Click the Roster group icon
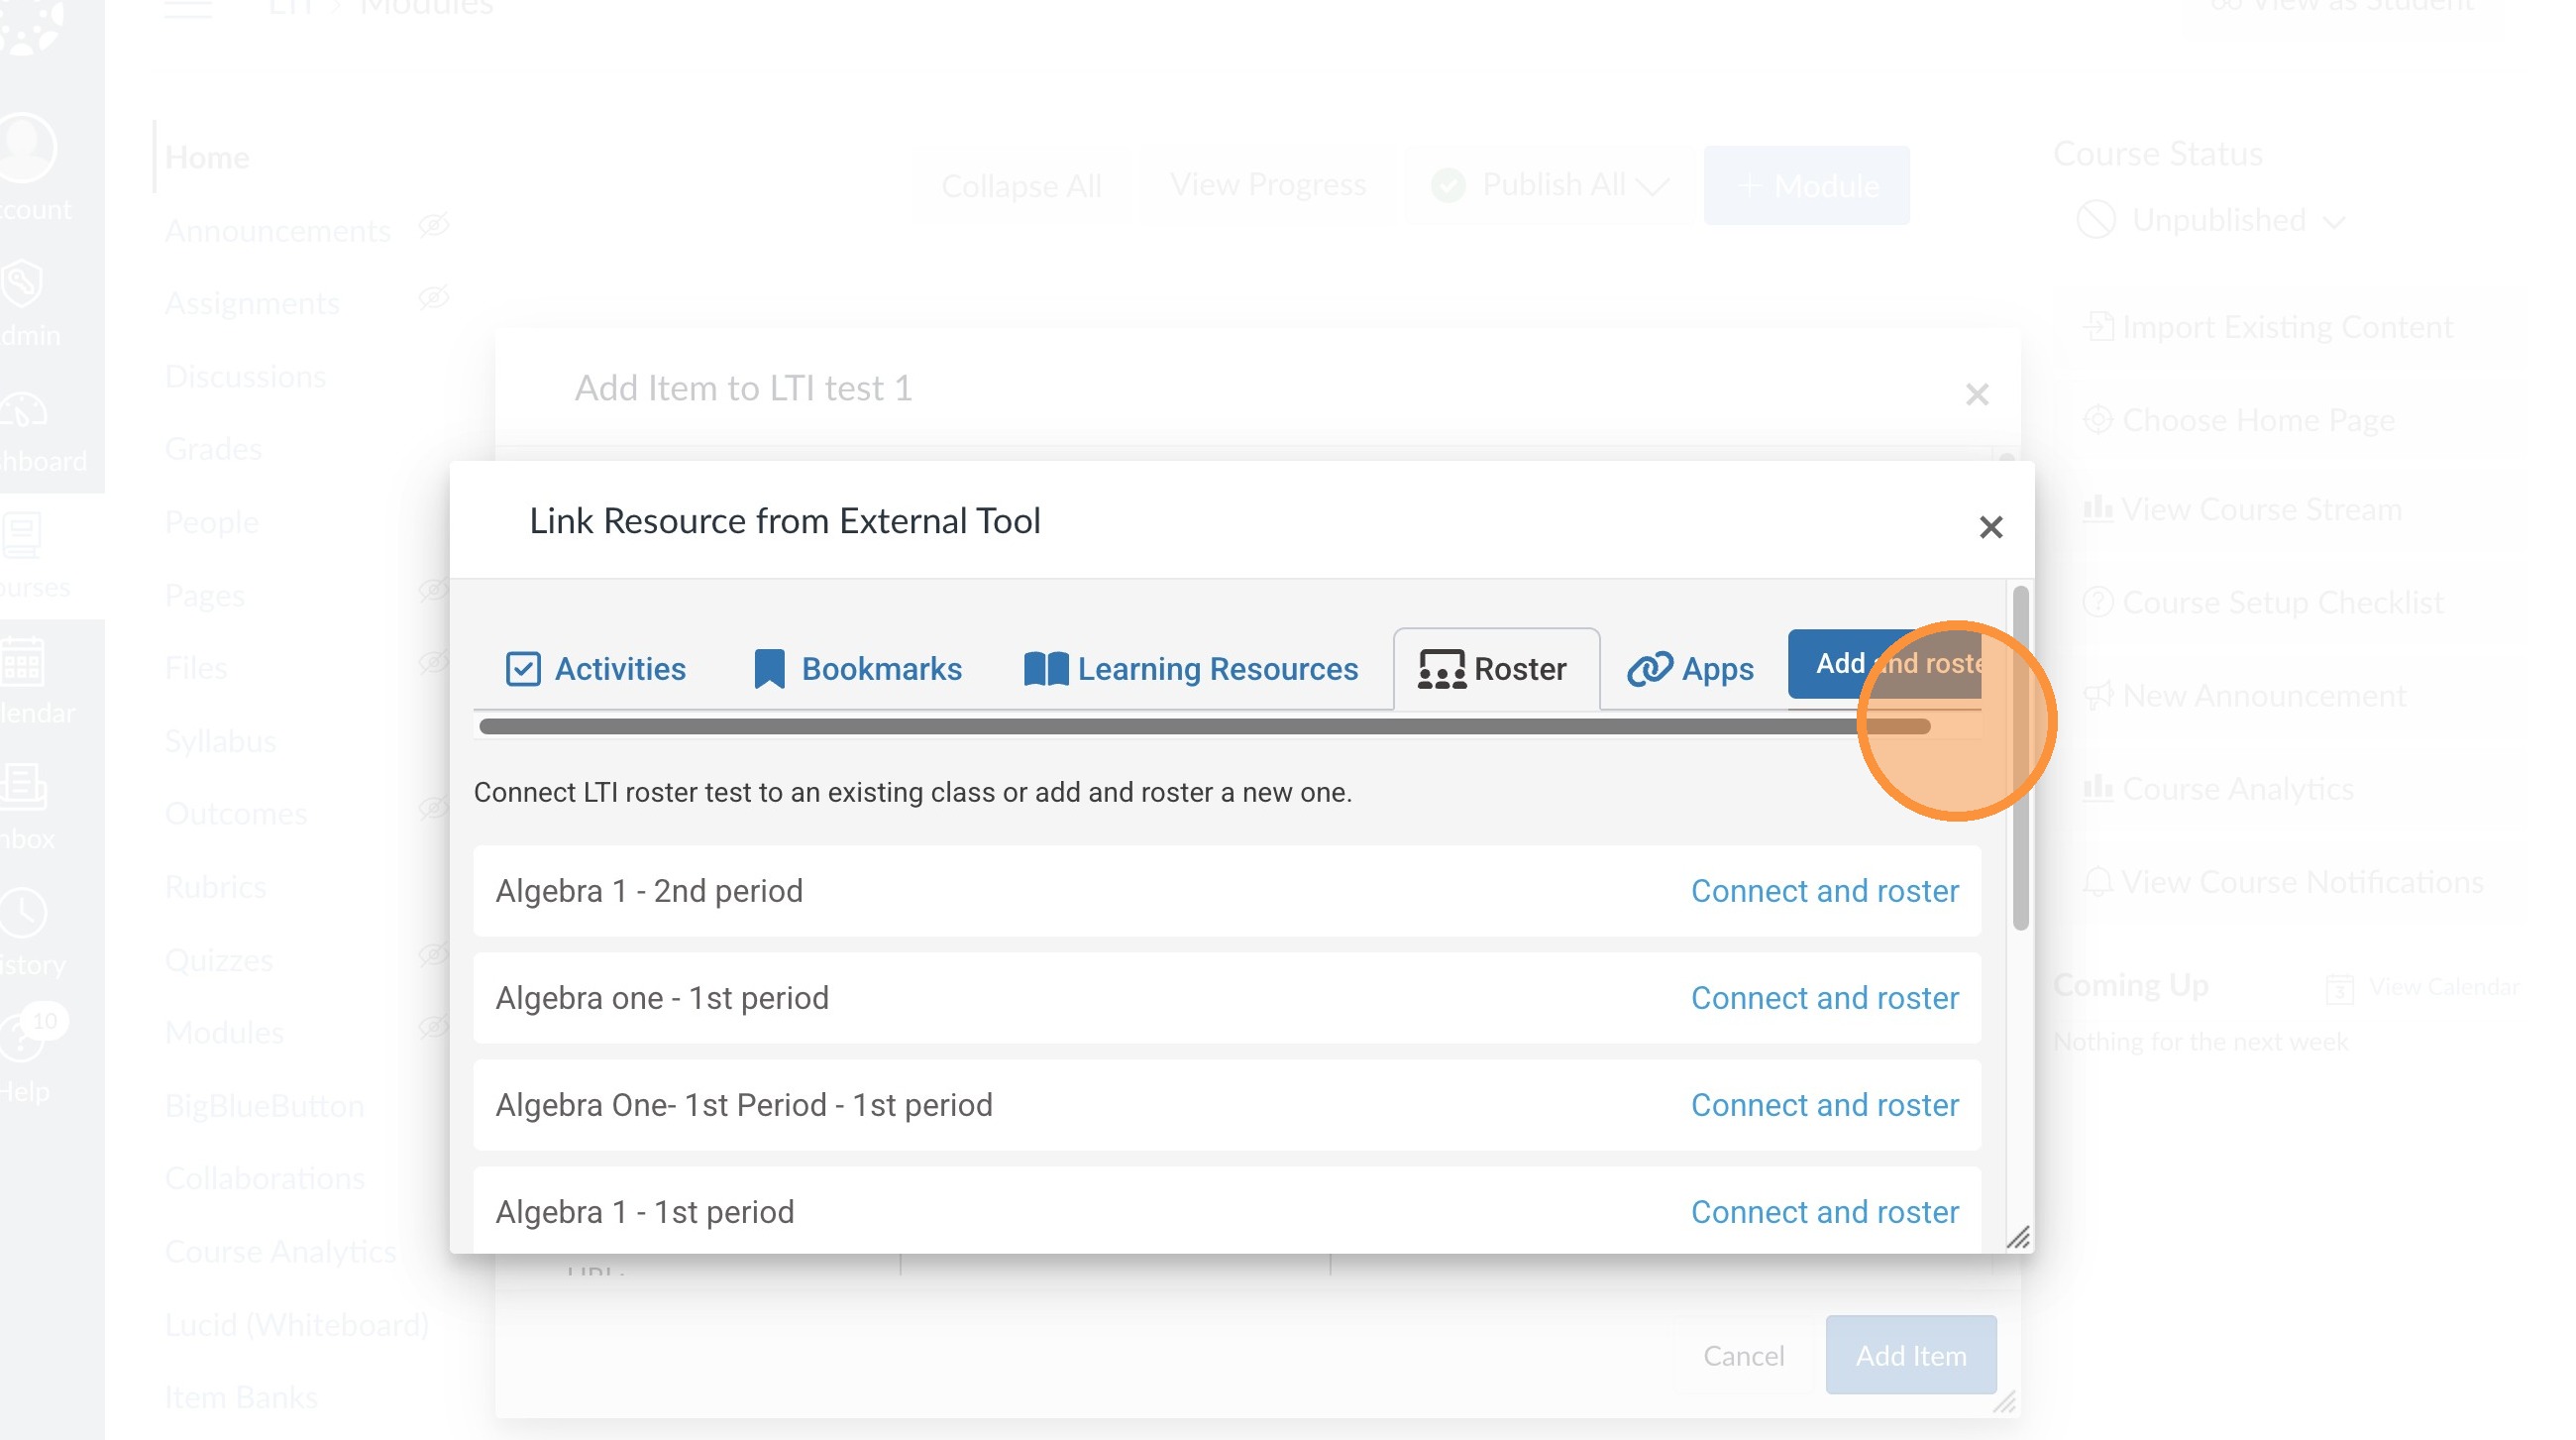The height and width of the screenshot is (1440, 2576). click(x=1441, y=668)
